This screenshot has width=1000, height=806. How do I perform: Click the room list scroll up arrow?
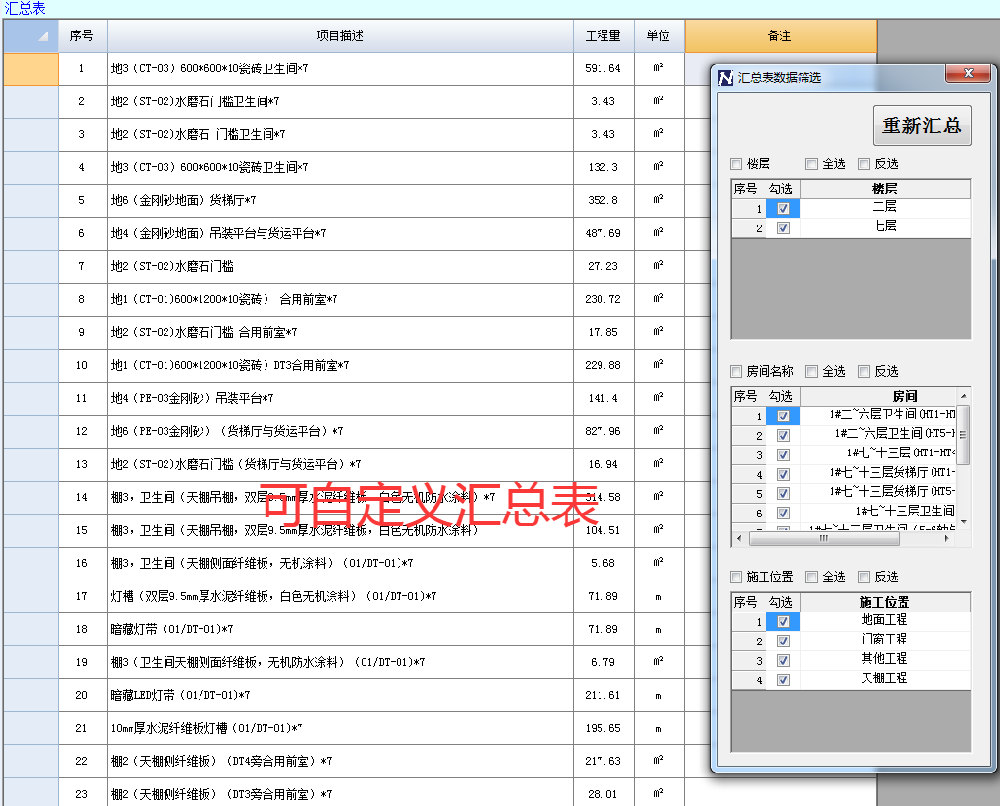[x=964, y=395]
